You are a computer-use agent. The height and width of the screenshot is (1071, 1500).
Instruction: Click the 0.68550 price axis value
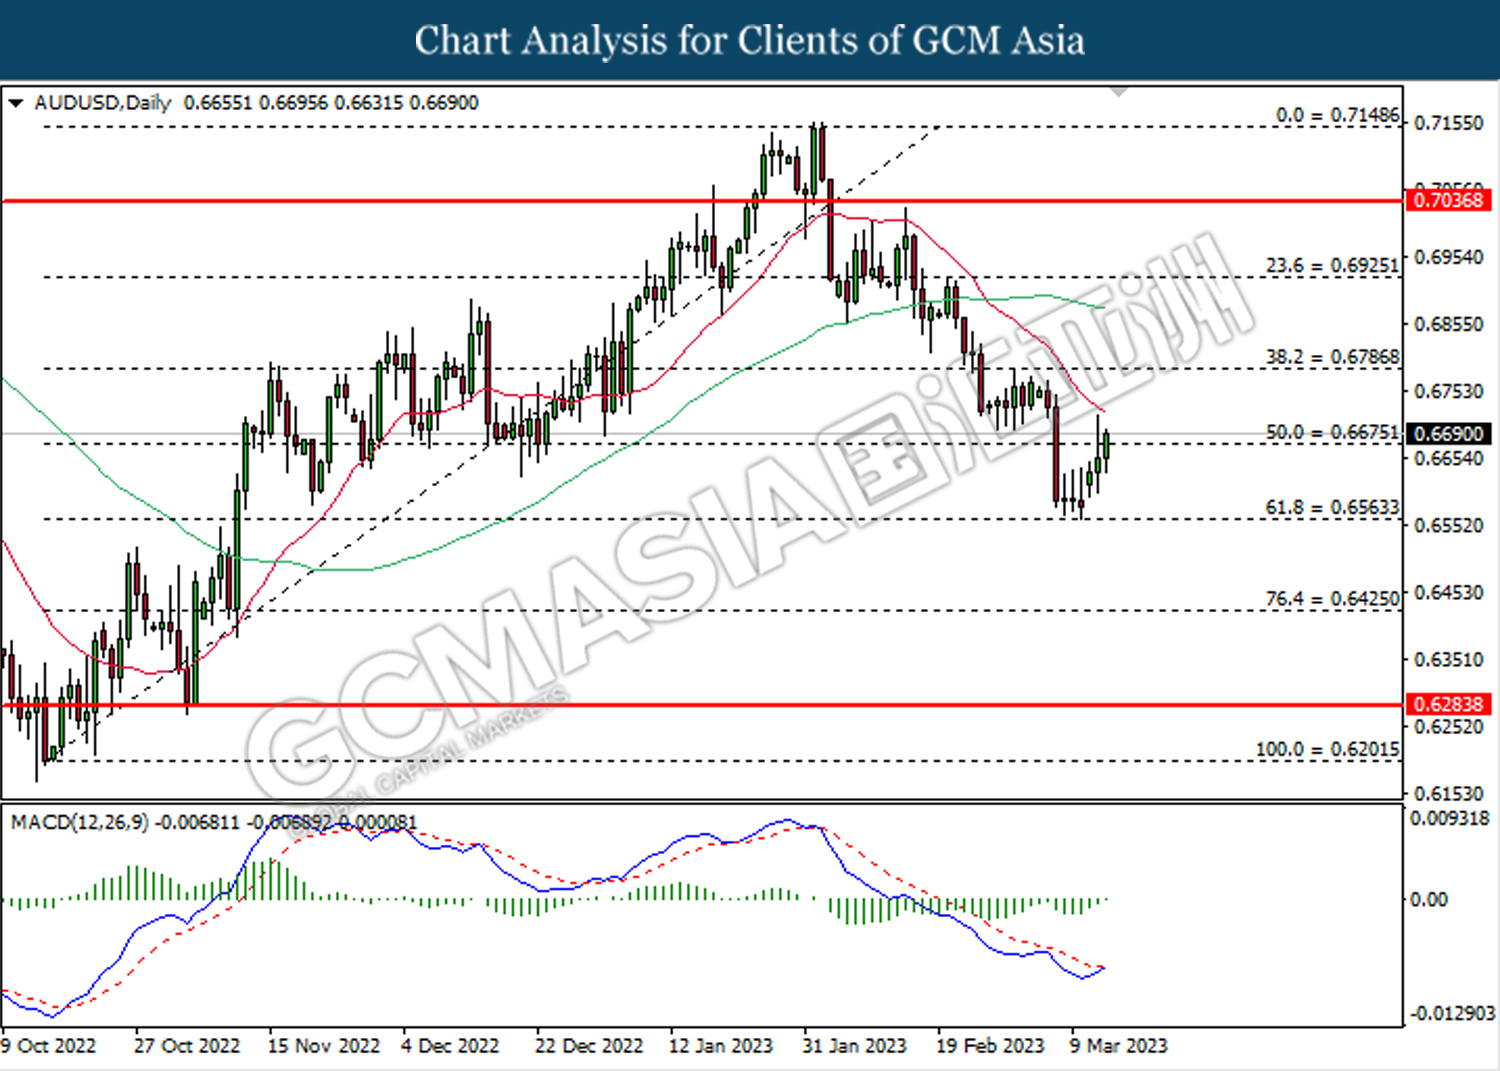click(x=1449, y=324)
